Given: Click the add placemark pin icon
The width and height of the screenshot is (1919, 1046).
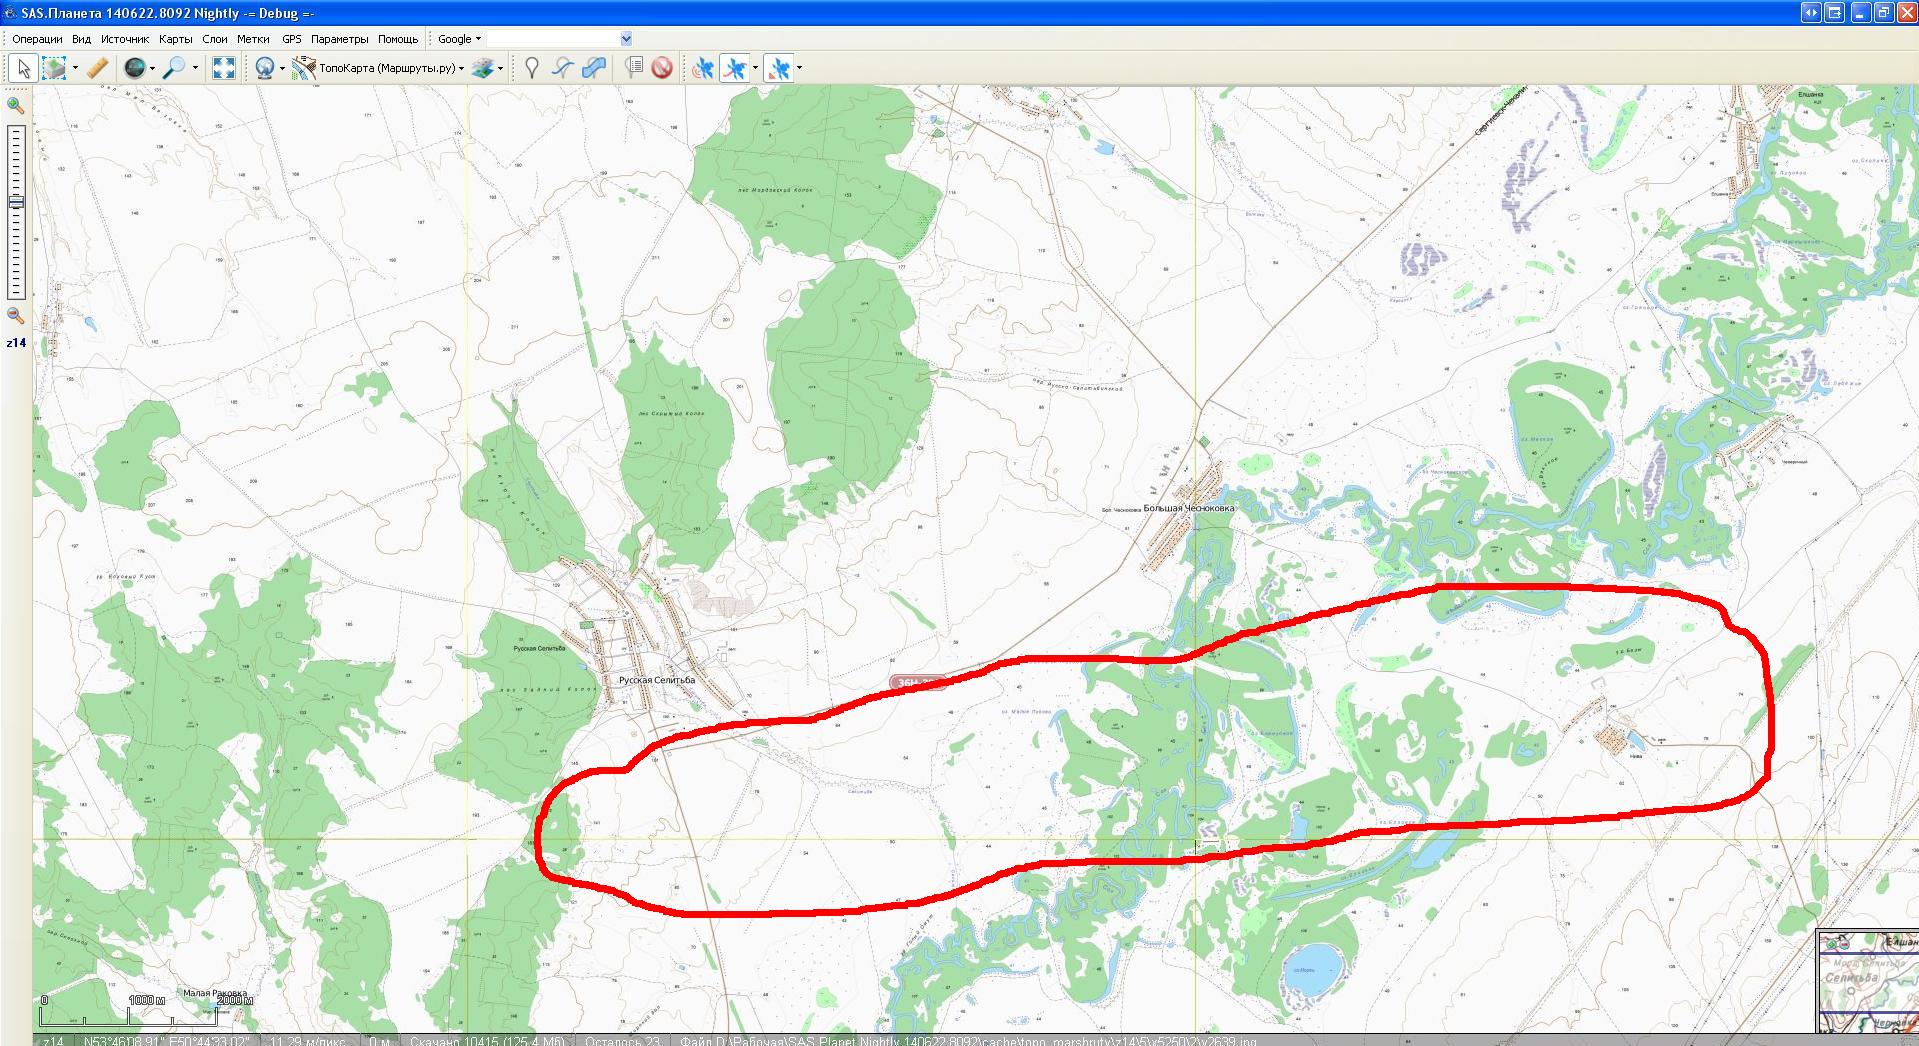Looking at the screenshot, I should click(532, 68).
